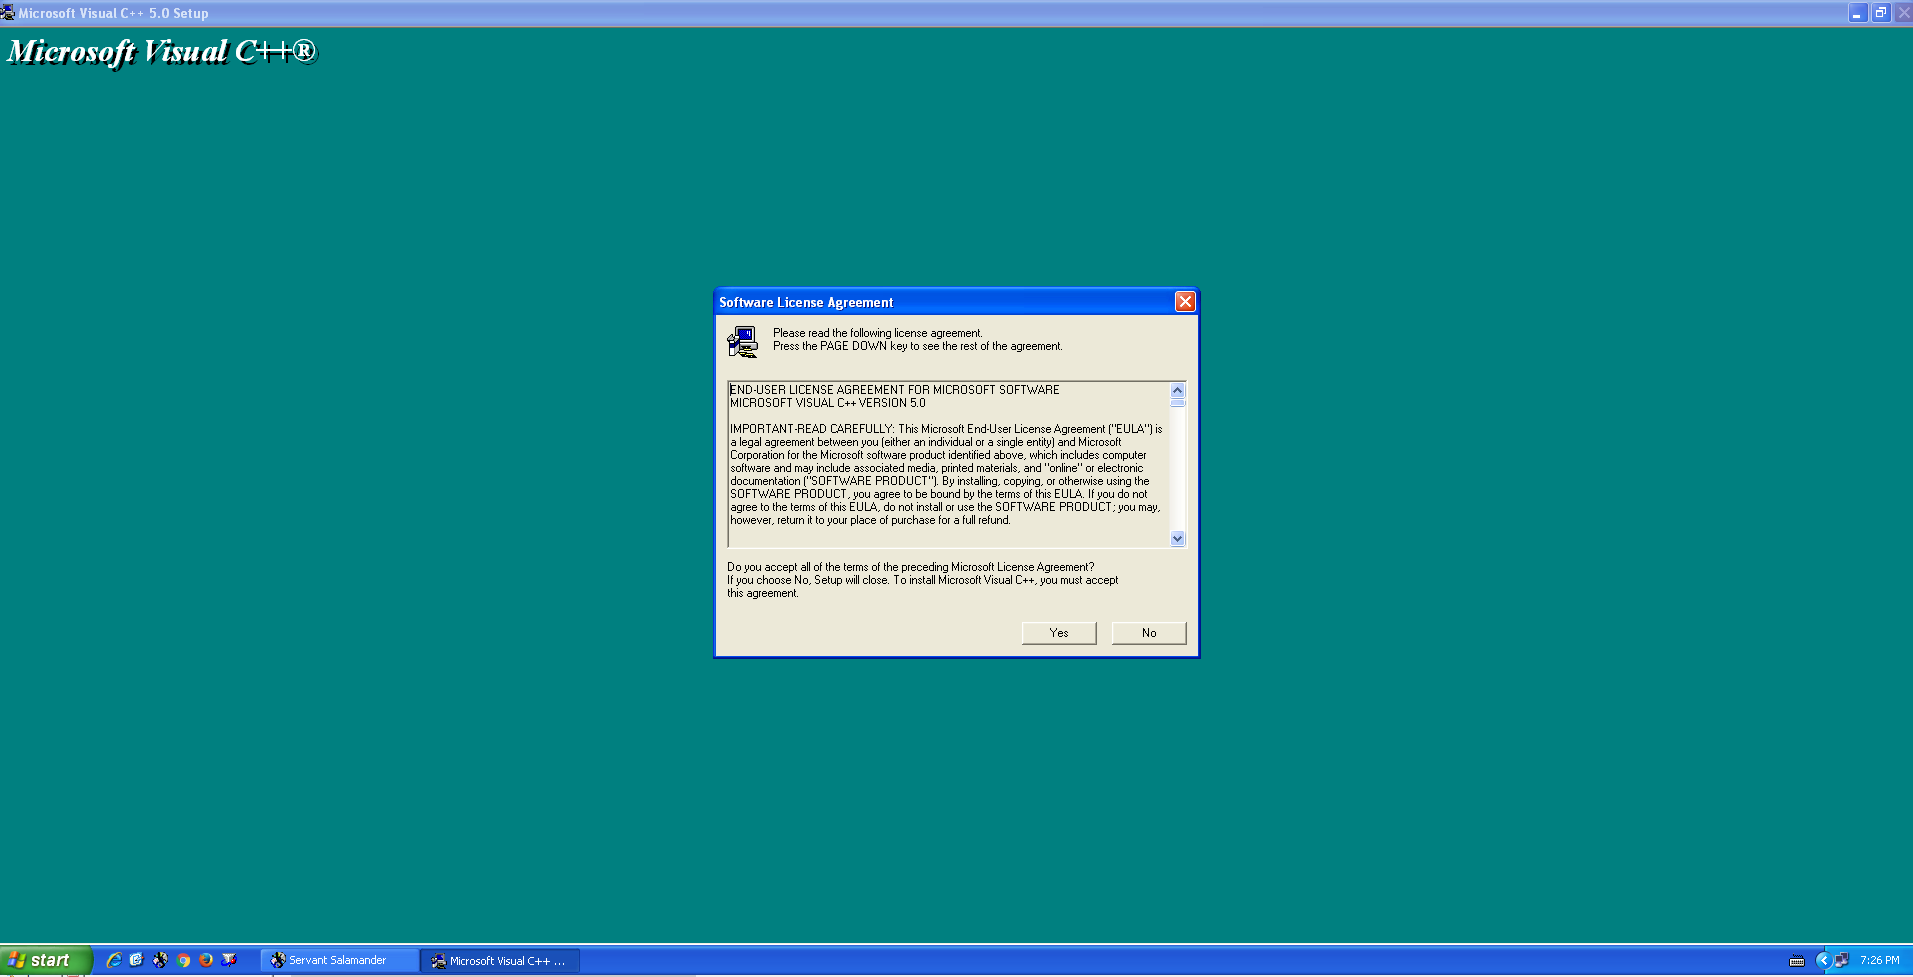This screenshot has height=977, width=1913.
Task: Launch Servant Salamander from Quick Launch
Action: [x=160, y=960]
